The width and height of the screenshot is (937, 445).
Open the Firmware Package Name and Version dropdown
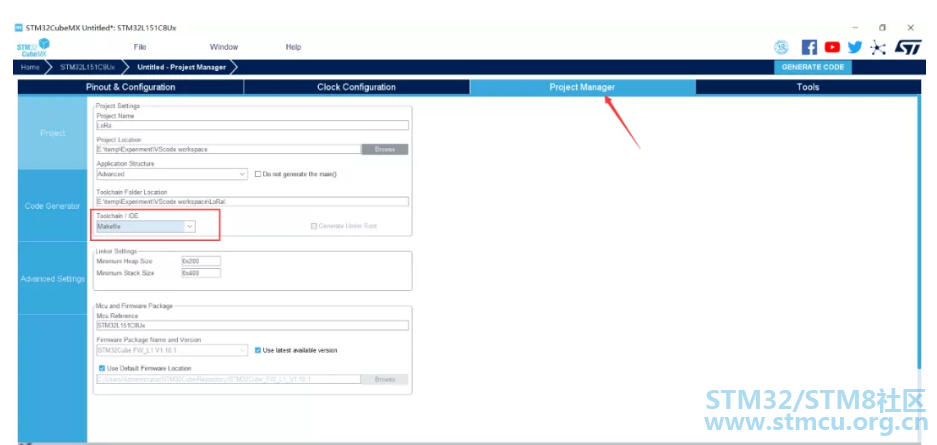click(x=172, y=350)
